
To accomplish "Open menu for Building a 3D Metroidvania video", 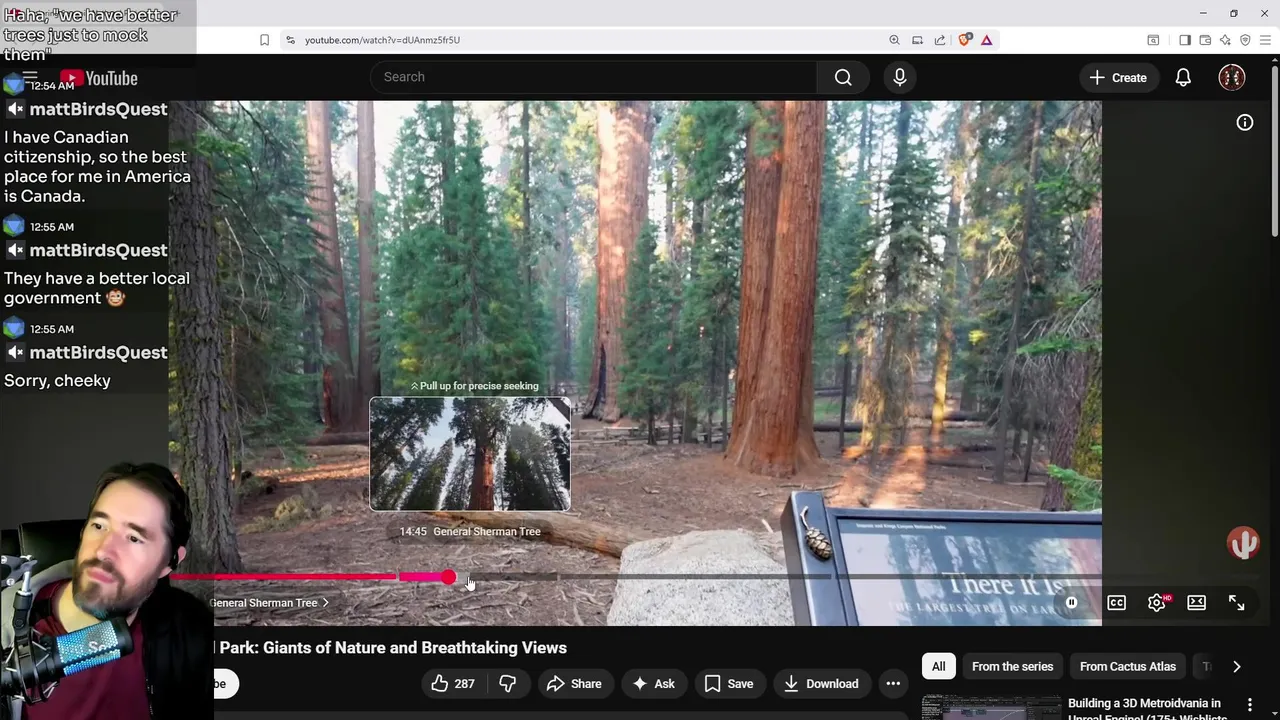I will coord(1250,706).
